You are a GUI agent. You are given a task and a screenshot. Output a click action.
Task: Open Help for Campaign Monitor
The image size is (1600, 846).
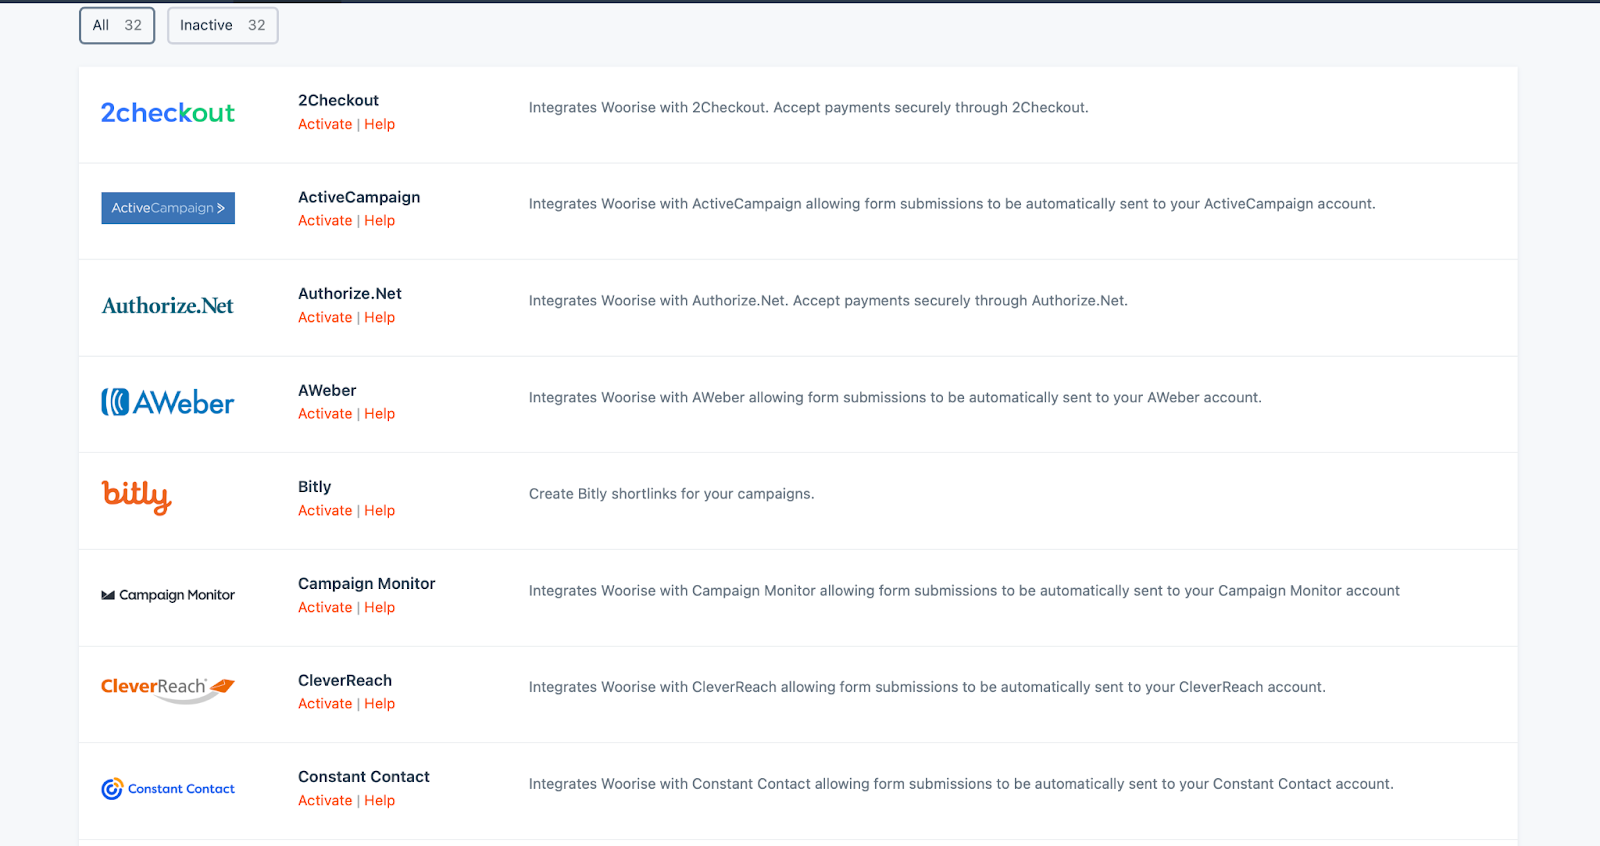[380, 607]
